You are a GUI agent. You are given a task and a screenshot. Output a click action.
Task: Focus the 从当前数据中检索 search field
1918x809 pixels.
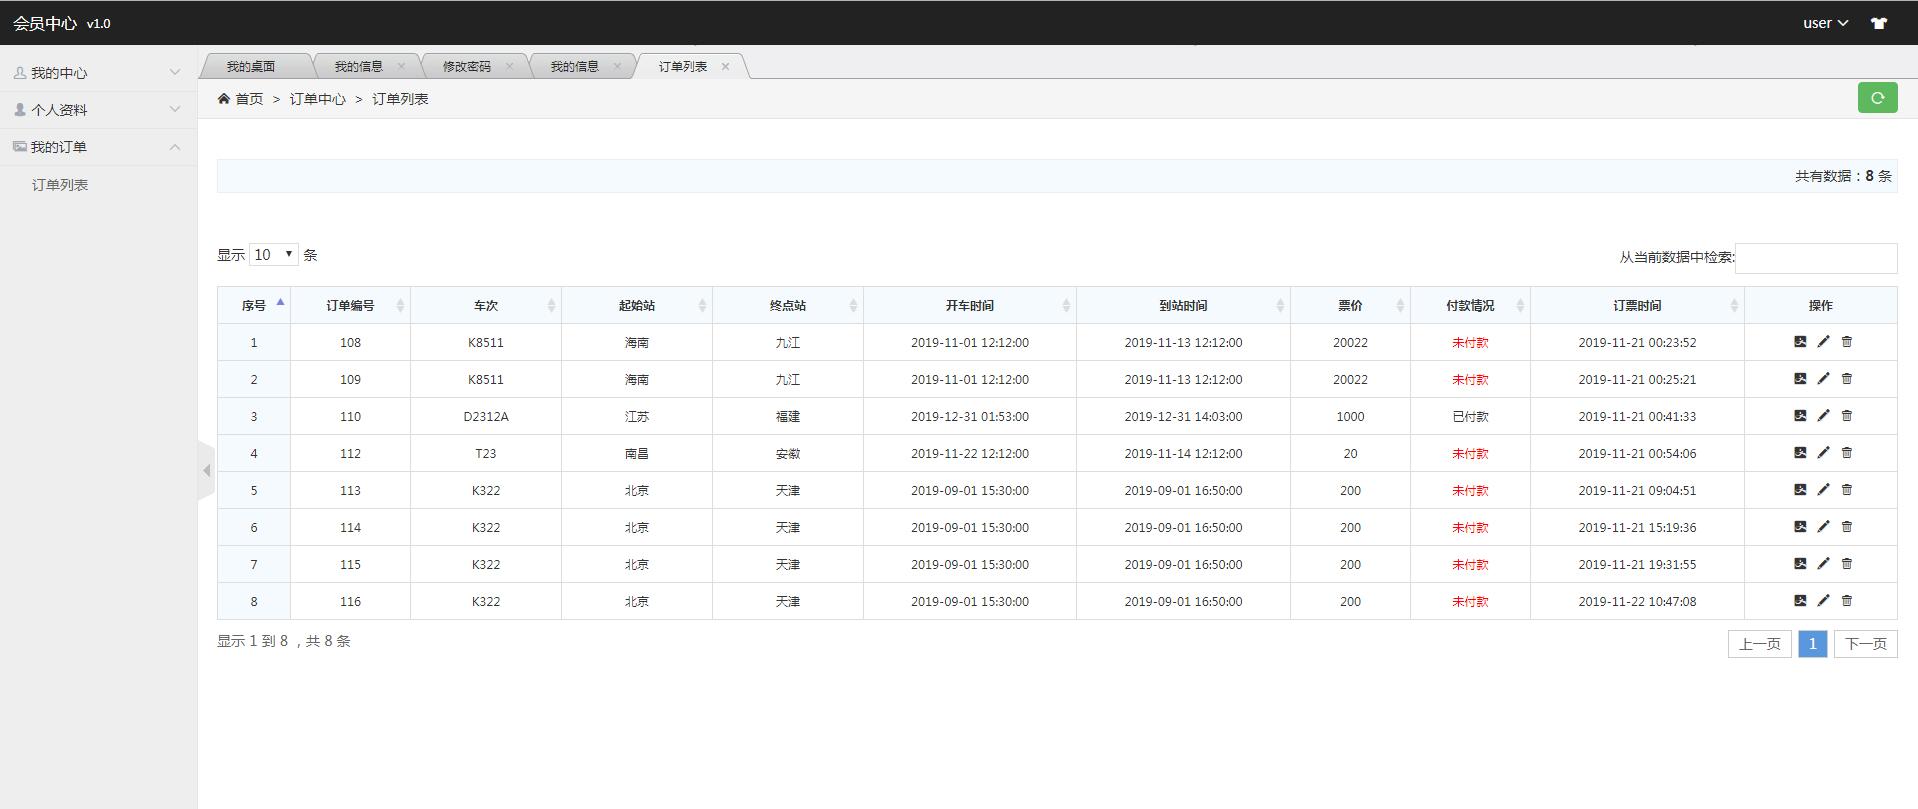click(x=1816, y=258)
